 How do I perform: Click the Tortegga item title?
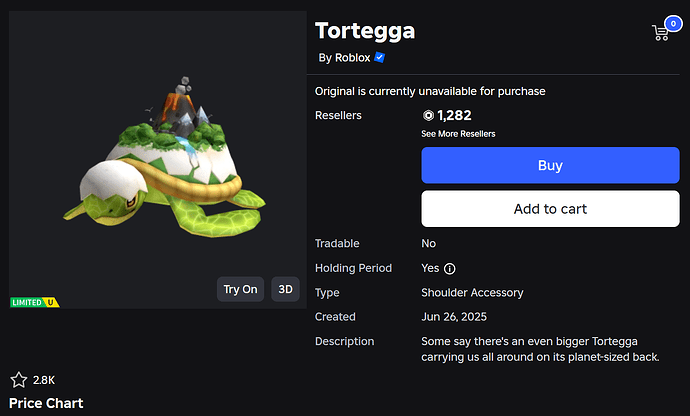tap(364, 30)
